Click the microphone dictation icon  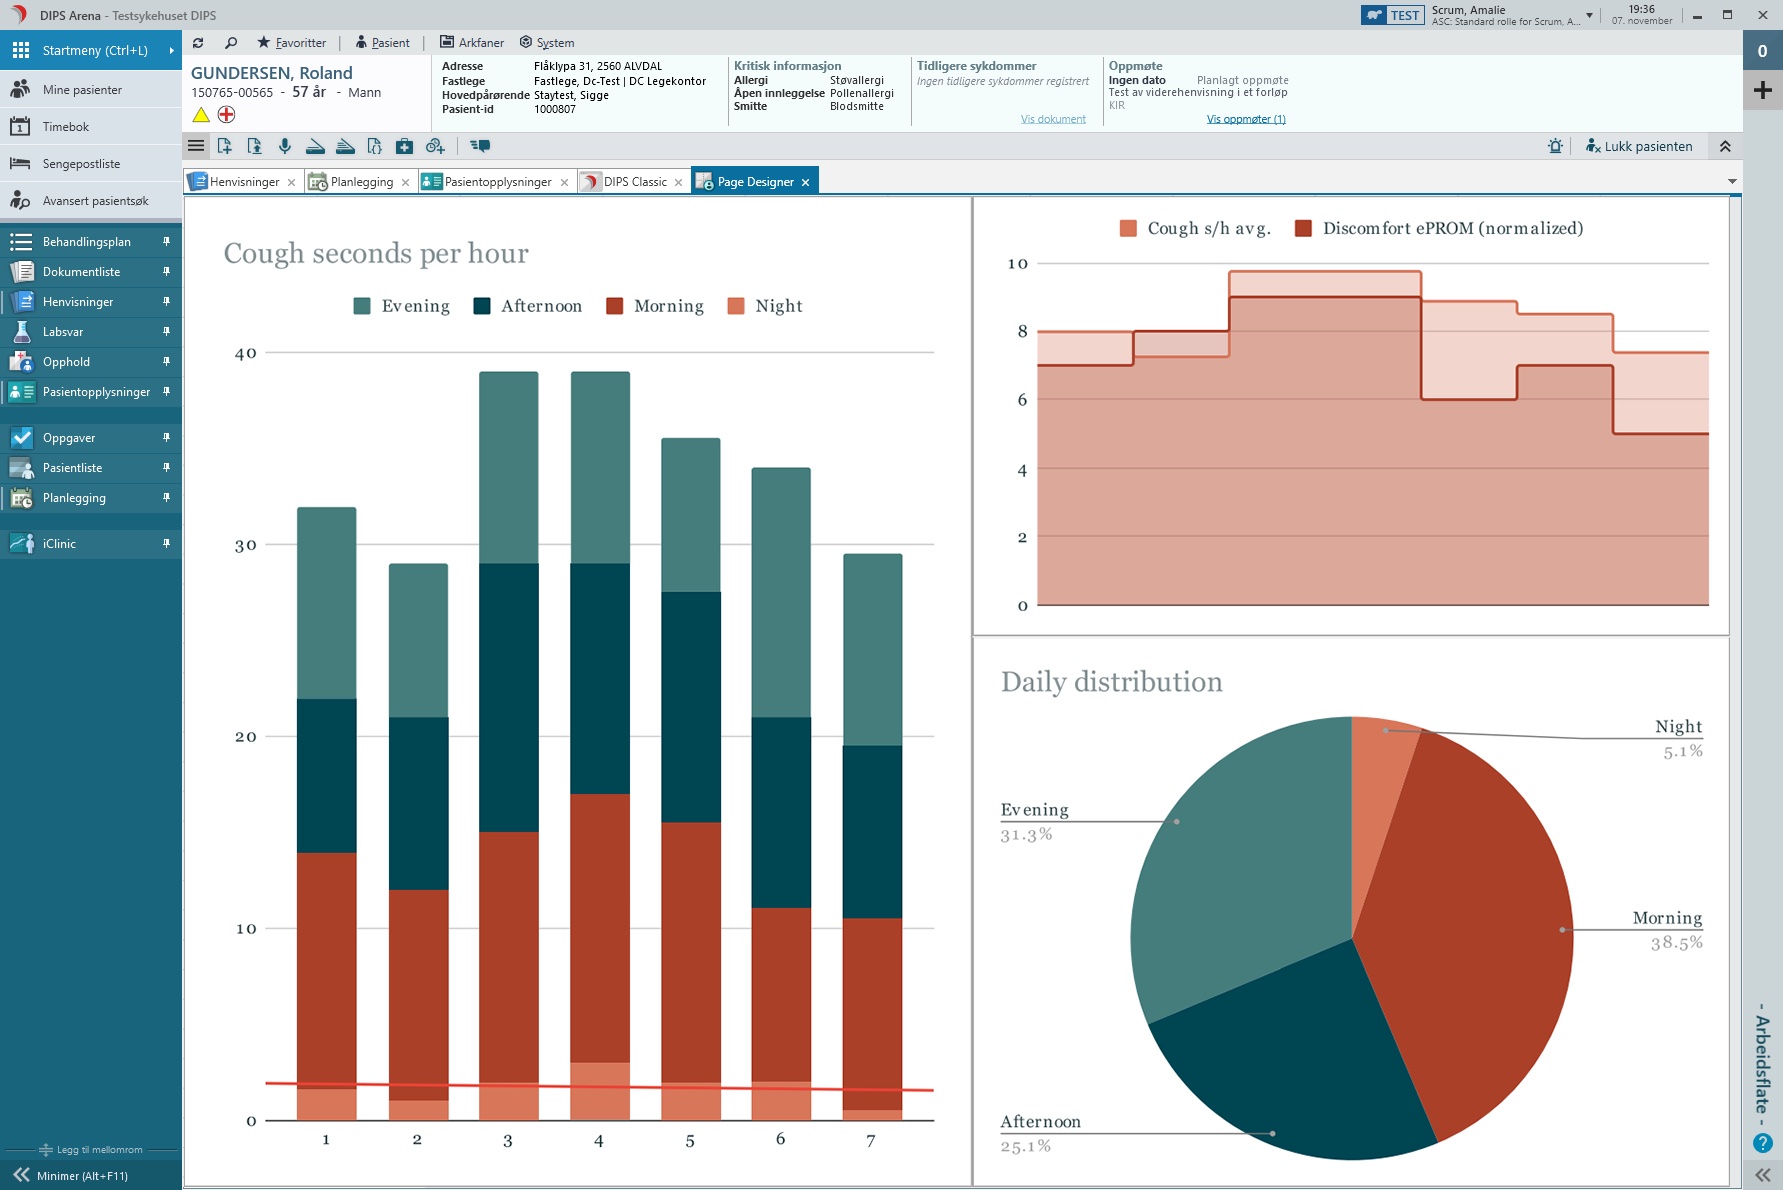pyautogui.click(x=285, y=146)
